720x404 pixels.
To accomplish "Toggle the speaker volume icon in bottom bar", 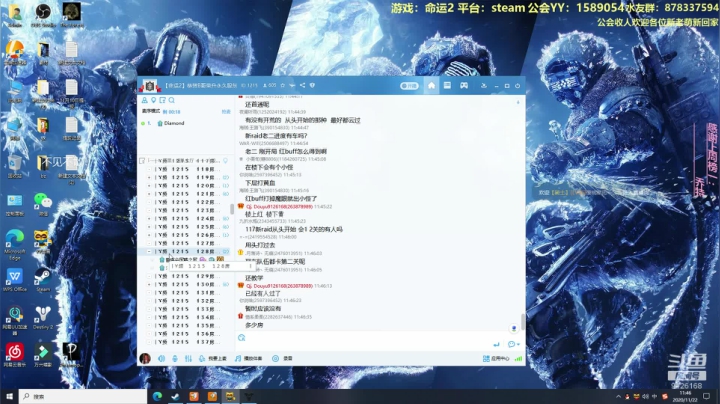I will tap(162, 359).
